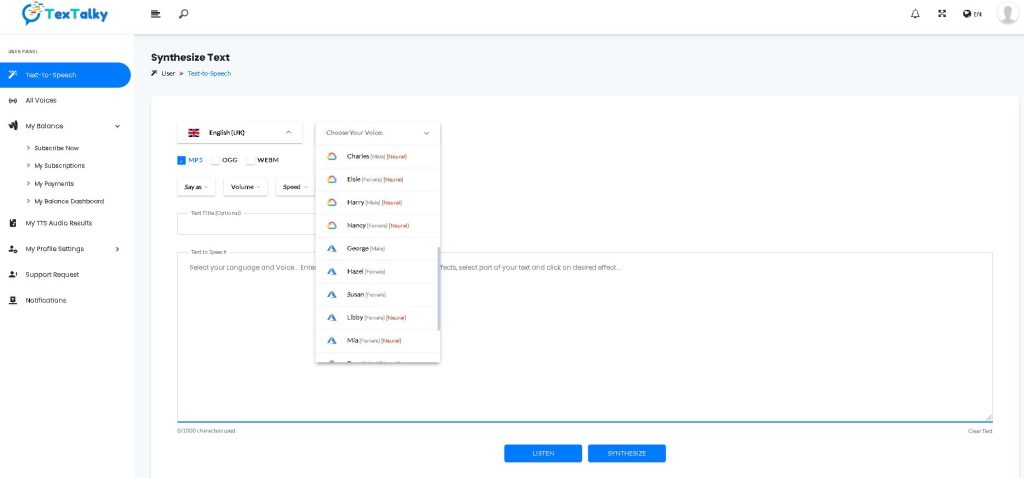Click the LISTEN button

click(x=543, y=453)
